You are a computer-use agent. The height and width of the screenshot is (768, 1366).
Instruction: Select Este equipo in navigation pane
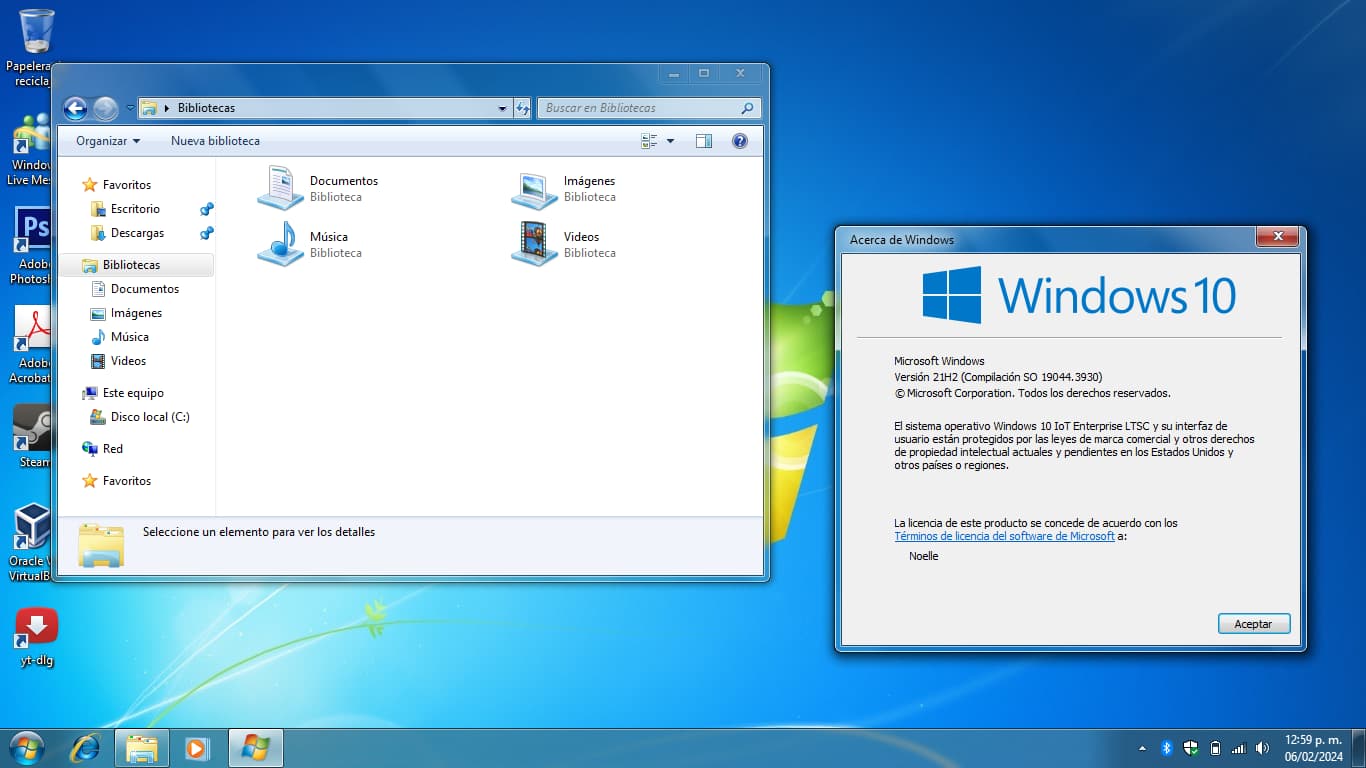tap(133, 393)
